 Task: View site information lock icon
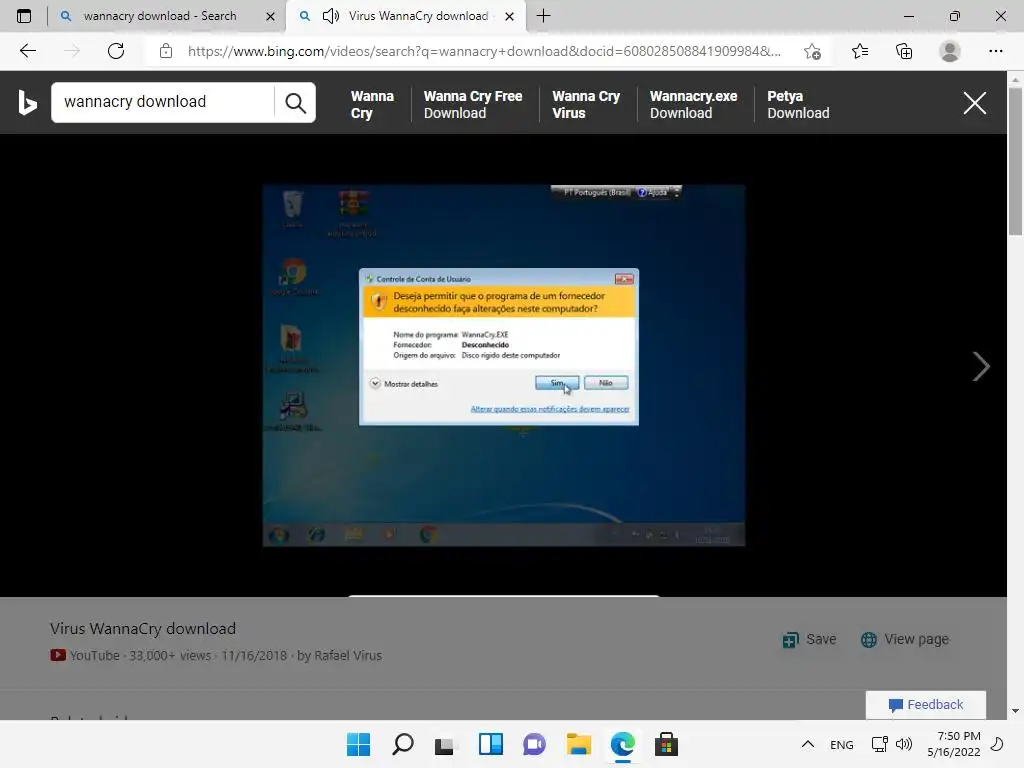(166, 51)
